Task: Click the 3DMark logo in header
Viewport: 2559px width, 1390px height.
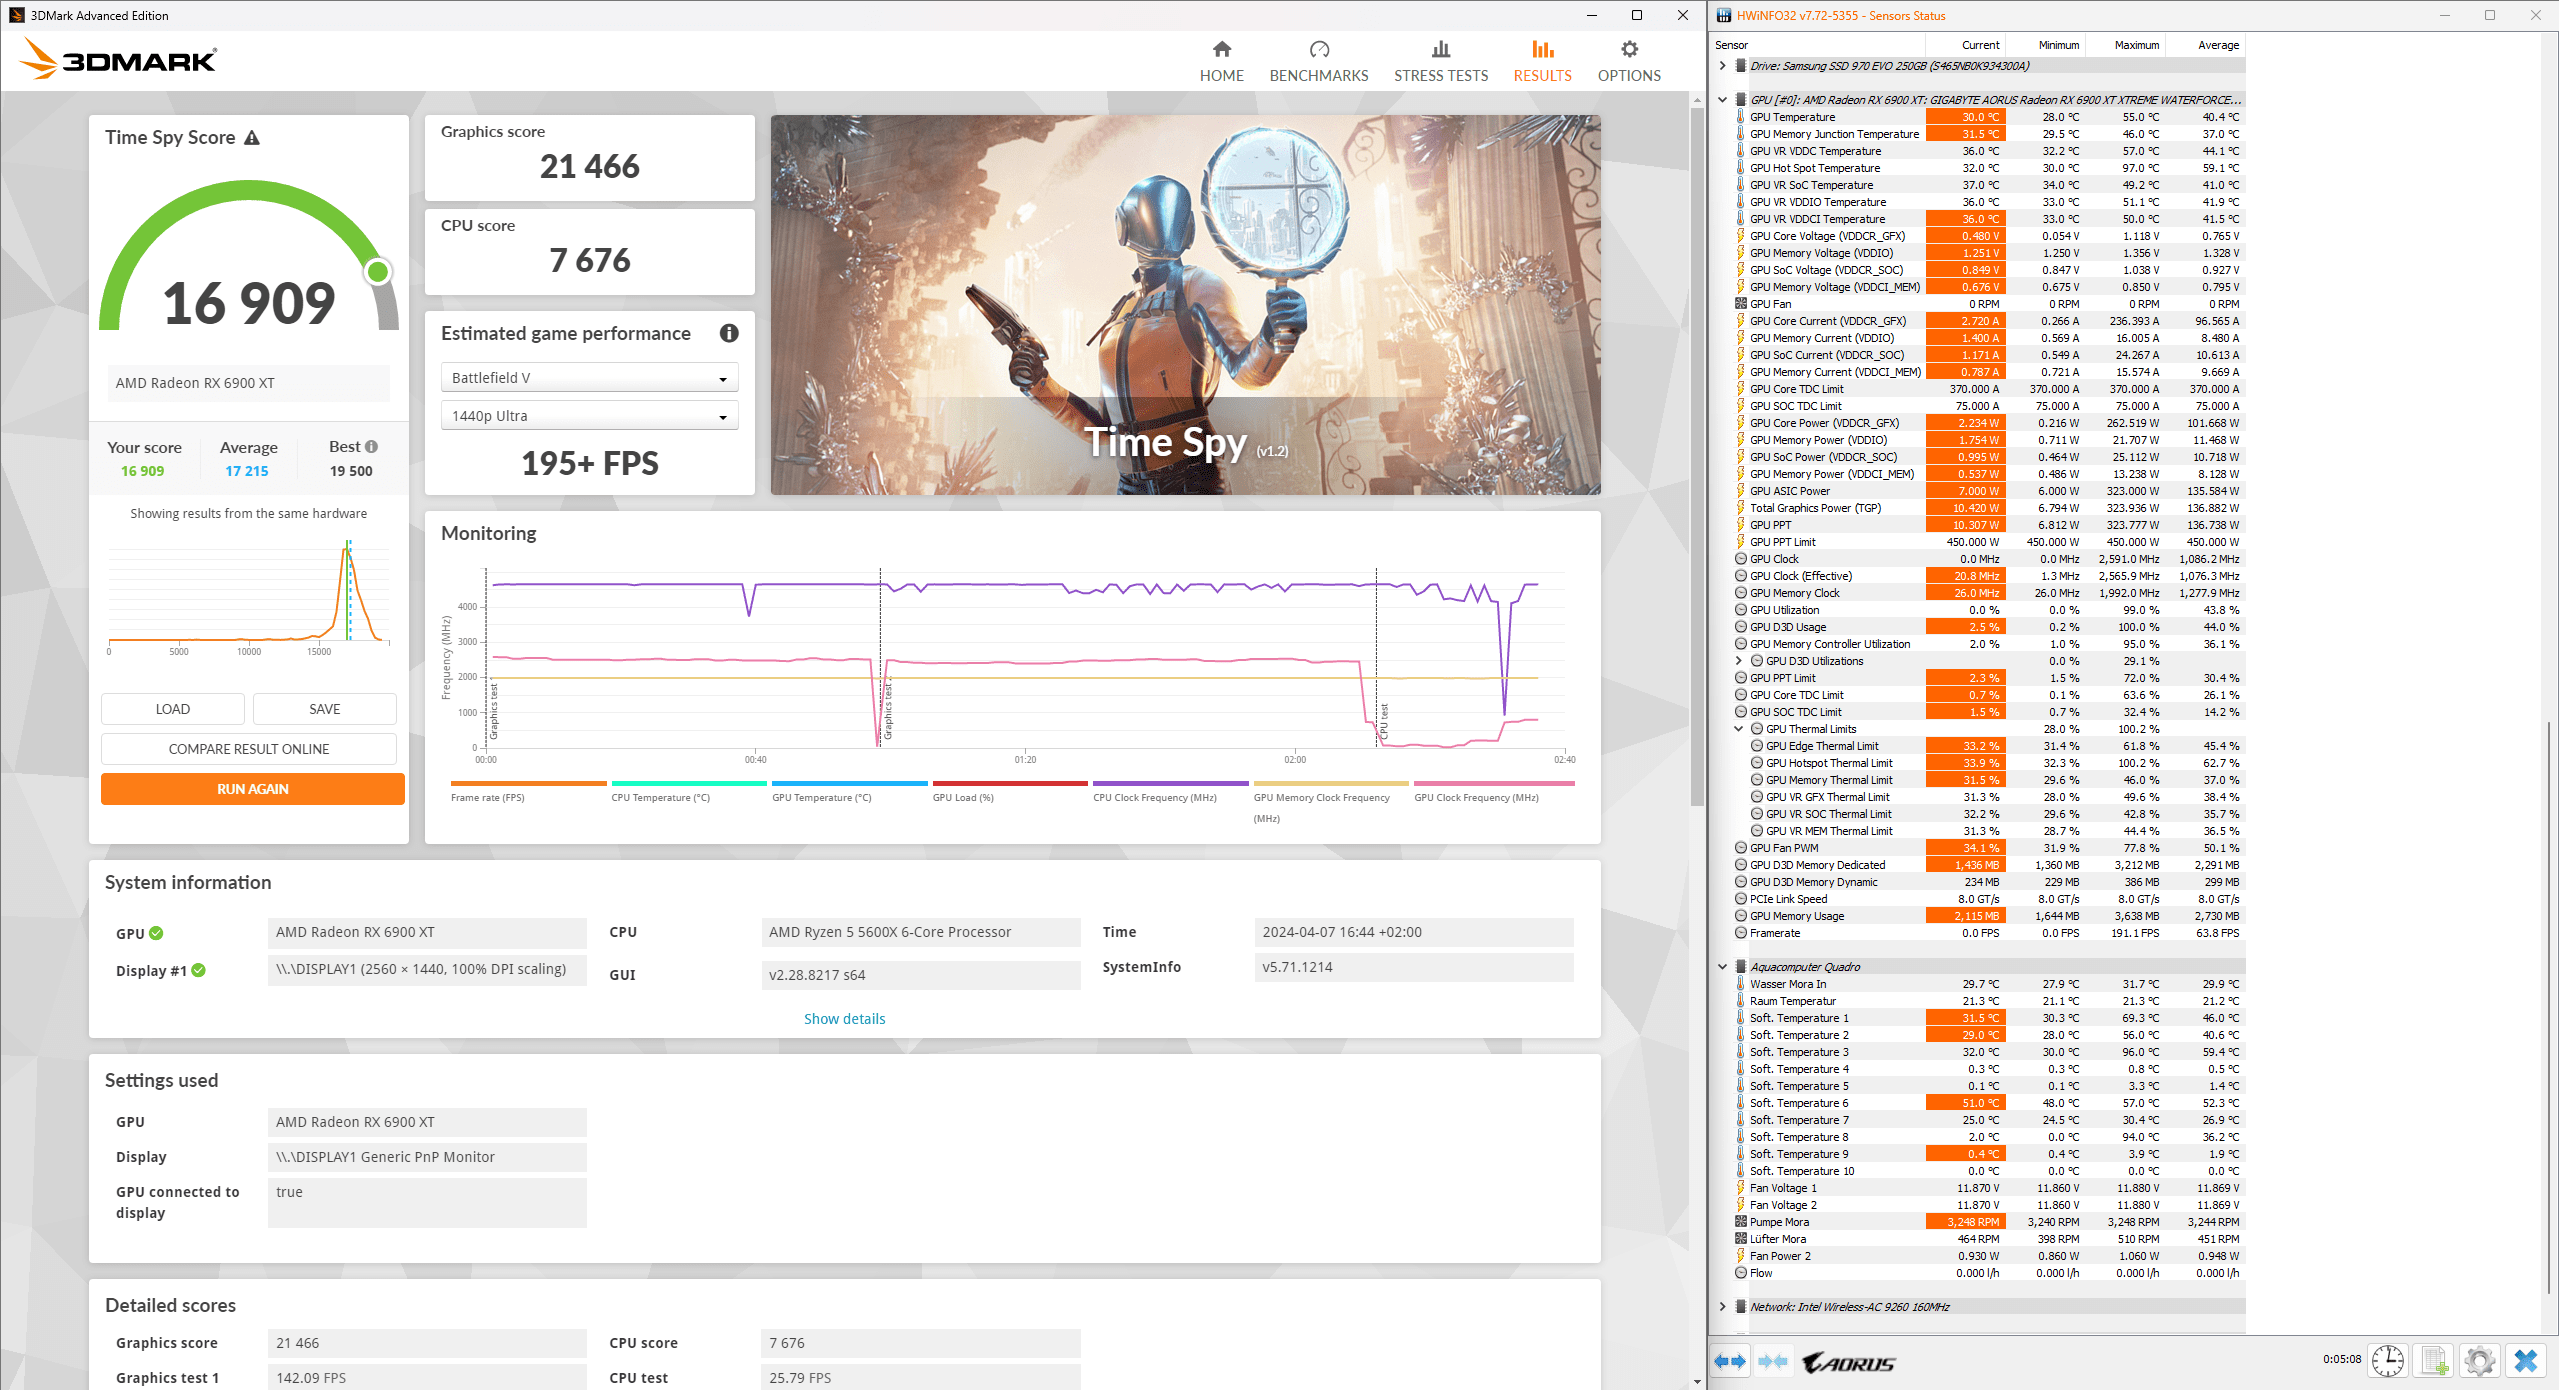Action: pos(118,59)
